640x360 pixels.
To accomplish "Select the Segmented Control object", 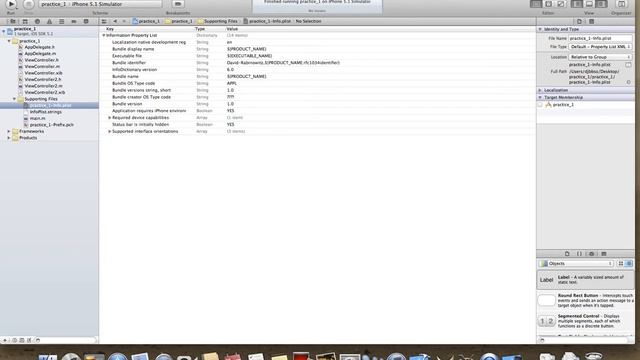I will tap(586, 321).
